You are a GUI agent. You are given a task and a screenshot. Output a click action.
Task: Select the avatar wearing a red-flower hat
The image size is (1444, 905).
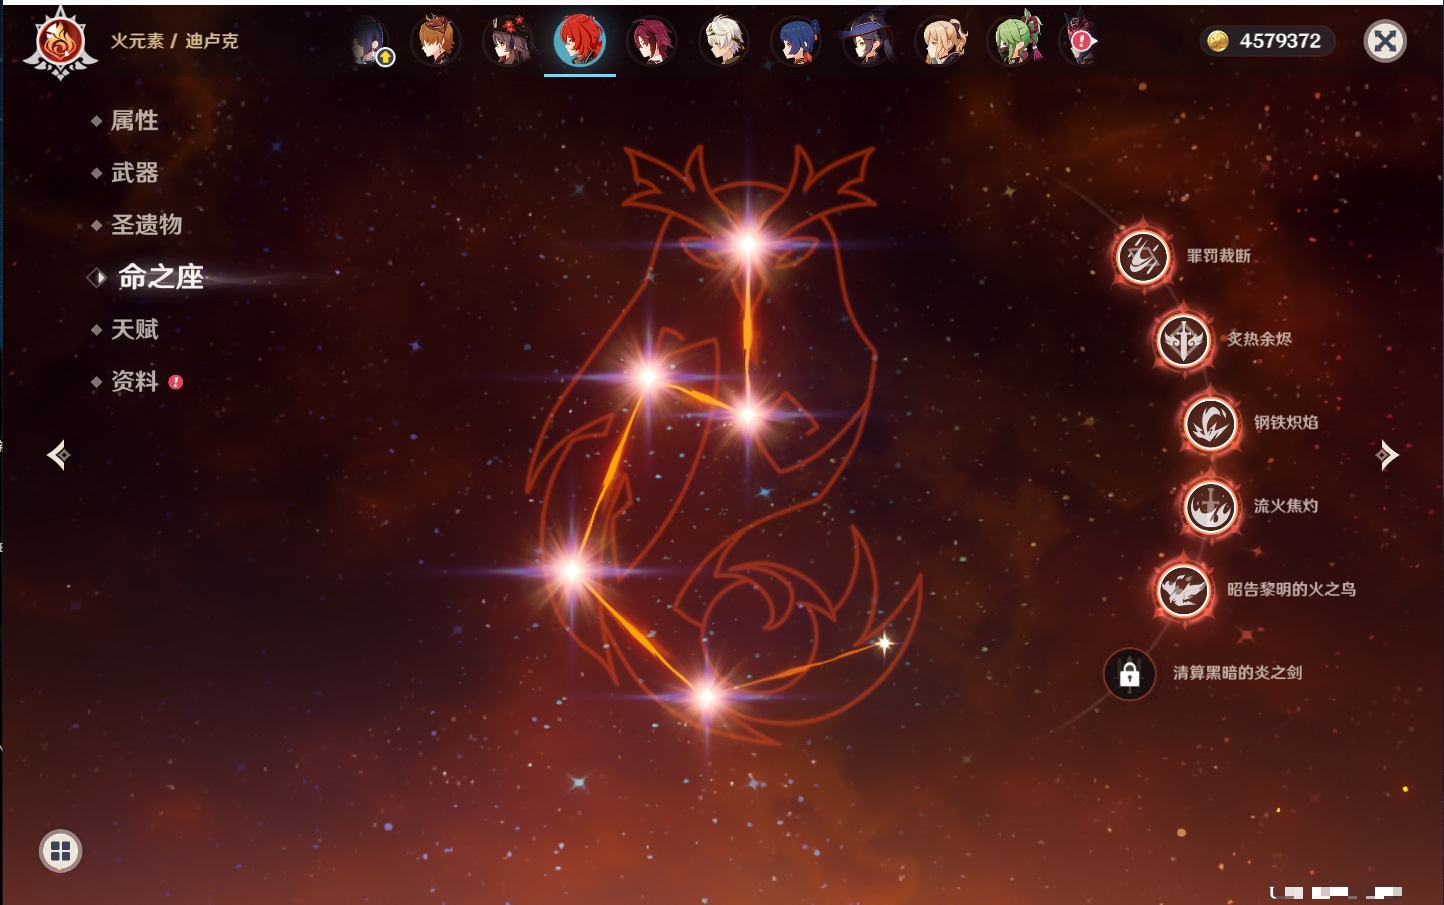(508, 41)
